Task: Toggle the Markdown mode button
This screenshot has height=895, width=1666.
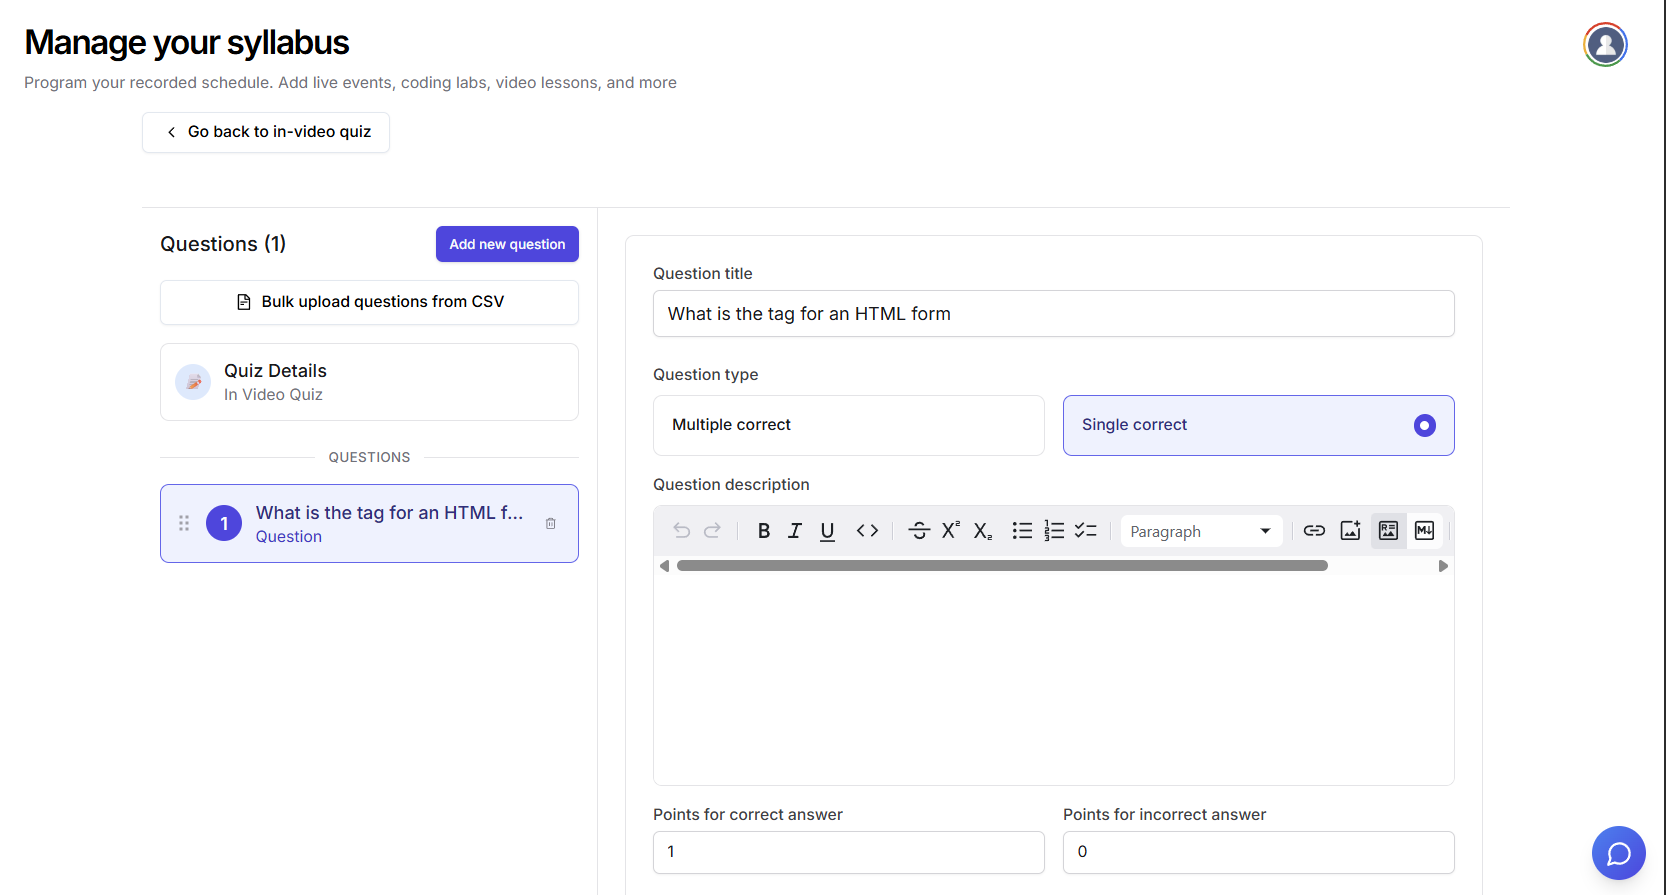Action: click(x=1424, y=531)
